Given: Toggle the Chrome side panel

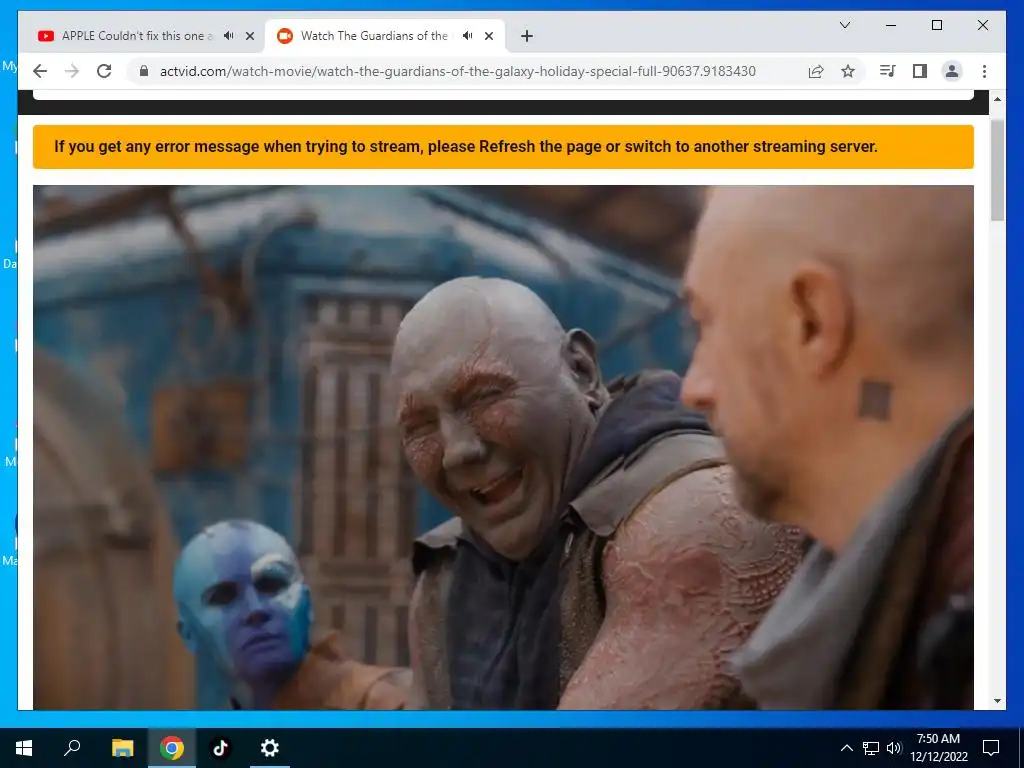Looking at the screenshot, I should tap(920, 71).
